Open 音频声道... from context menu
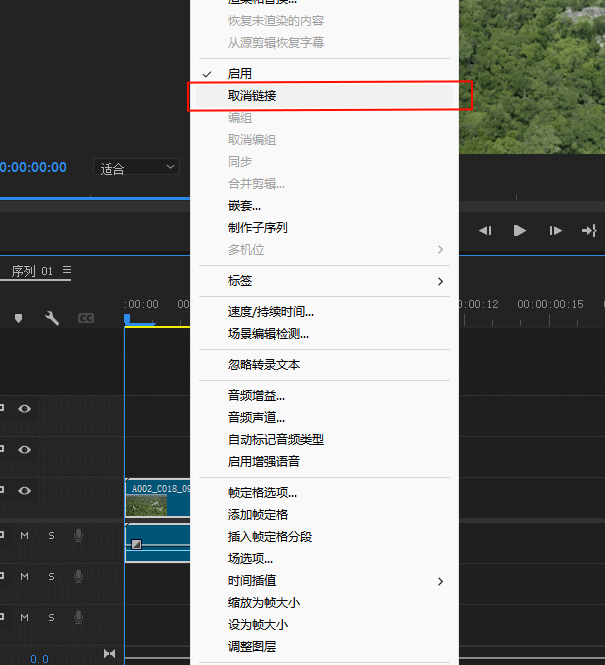The image size is (605, 665). (324, 418)
